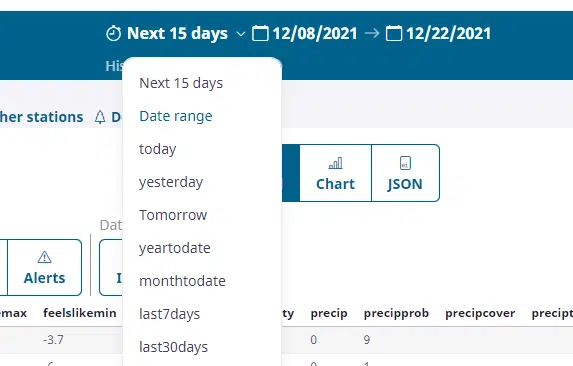Open the weather stations link

tap(41, 117)
